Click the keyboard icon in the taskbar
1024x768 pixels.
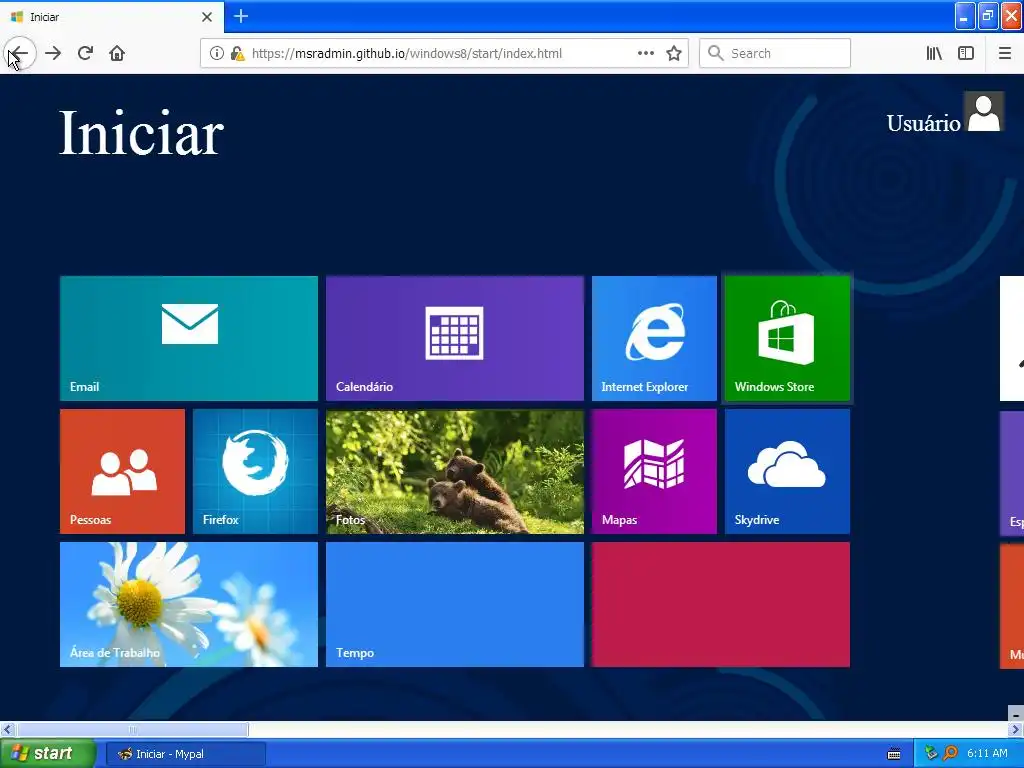pos(894,754)
